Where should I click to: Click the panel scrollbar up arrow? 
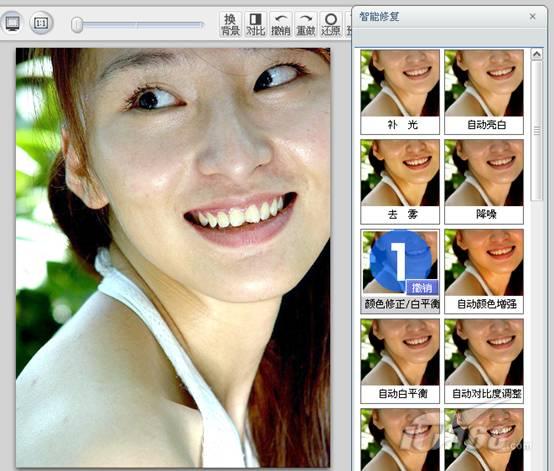[x=537, y=54]
